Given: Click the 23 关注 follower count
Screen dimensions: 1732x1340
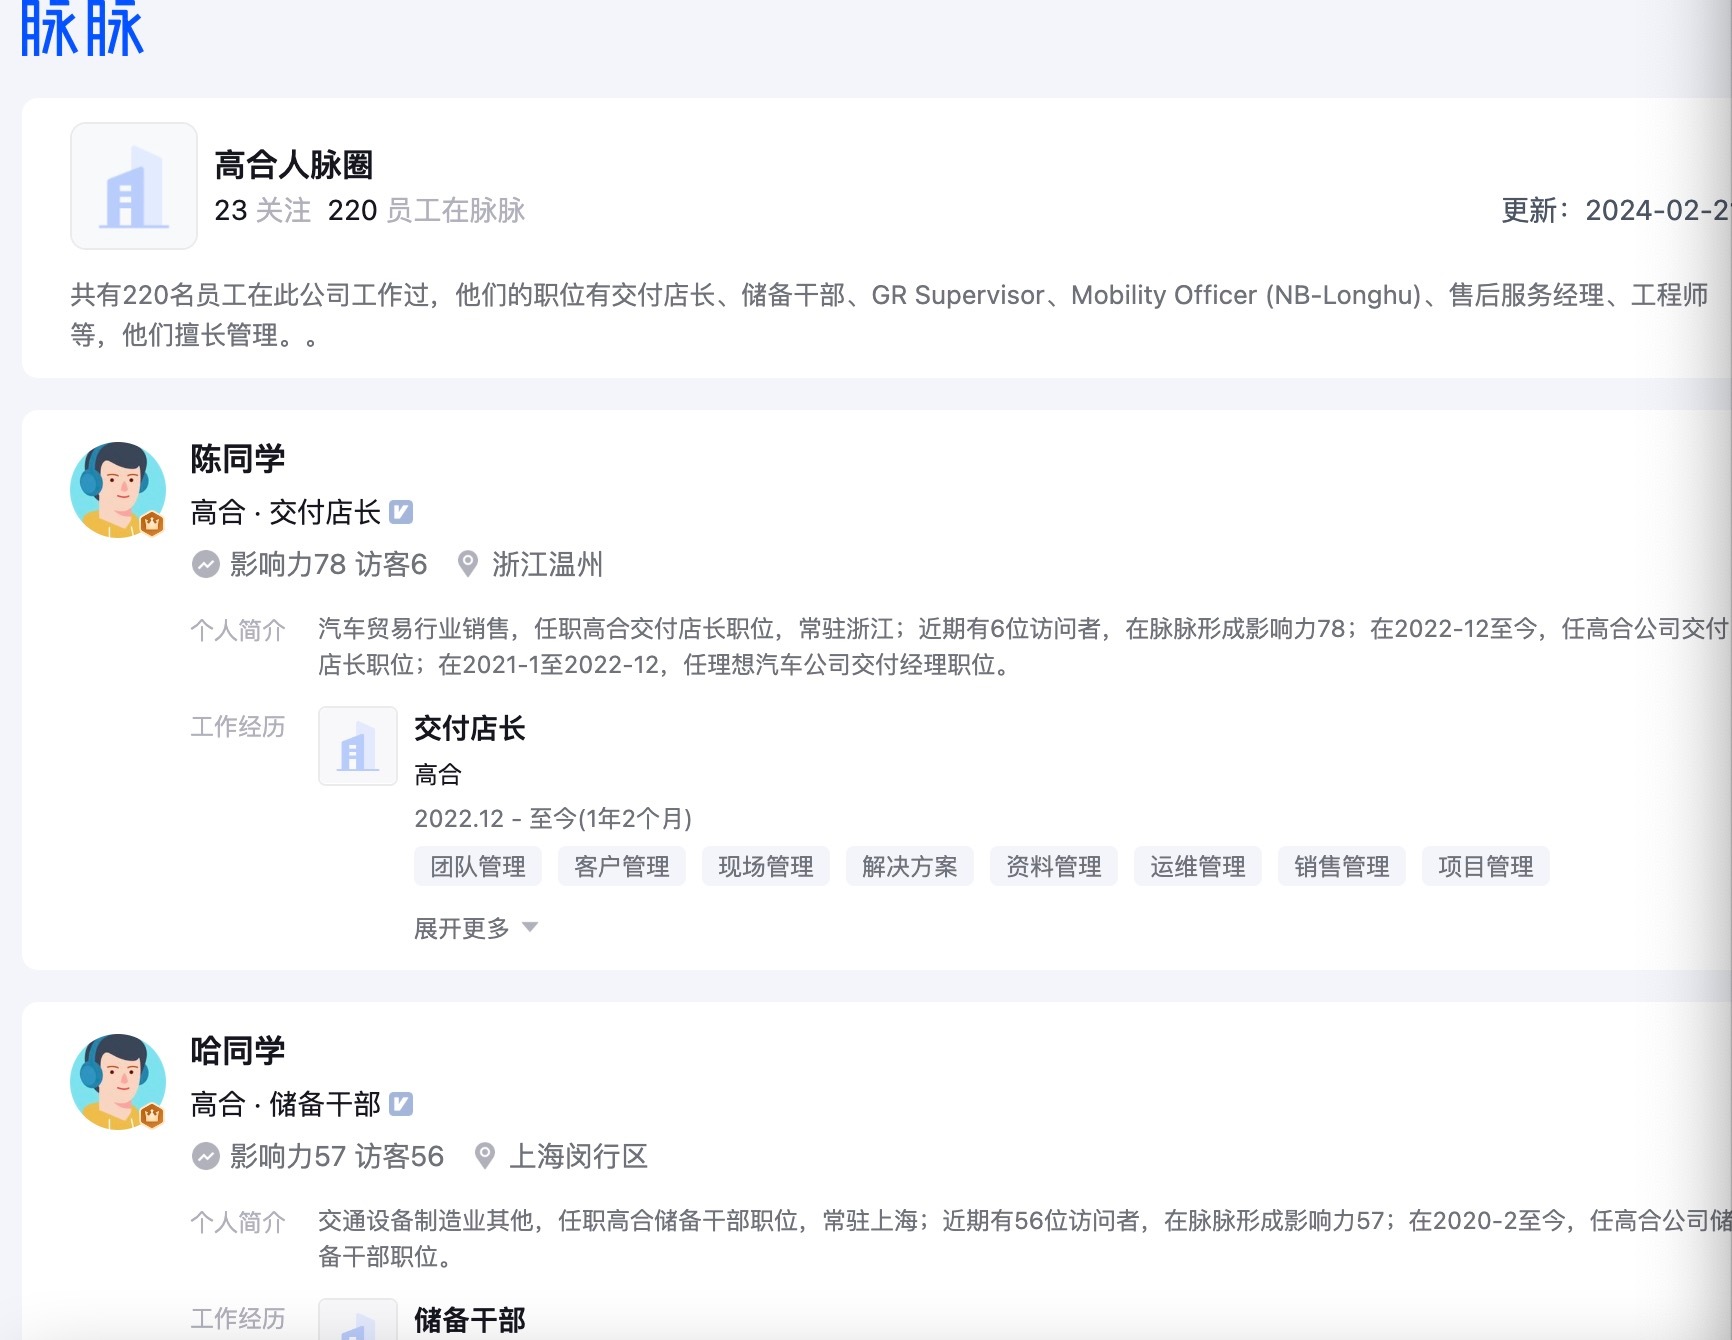Looking at the screenshot, I should (x=263, y=211).
